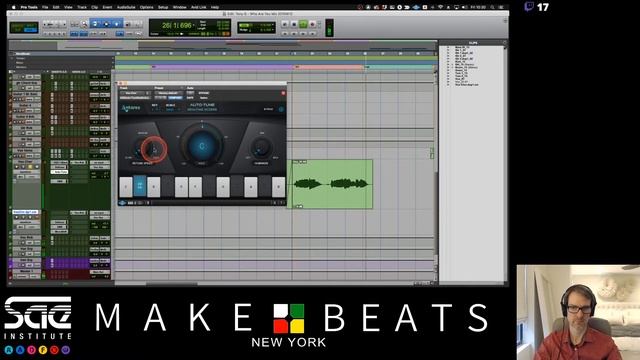The height and width of the screenshot is (360, 640).
Task: Click the webcam video thumbnail
Action: click(578, 313)
